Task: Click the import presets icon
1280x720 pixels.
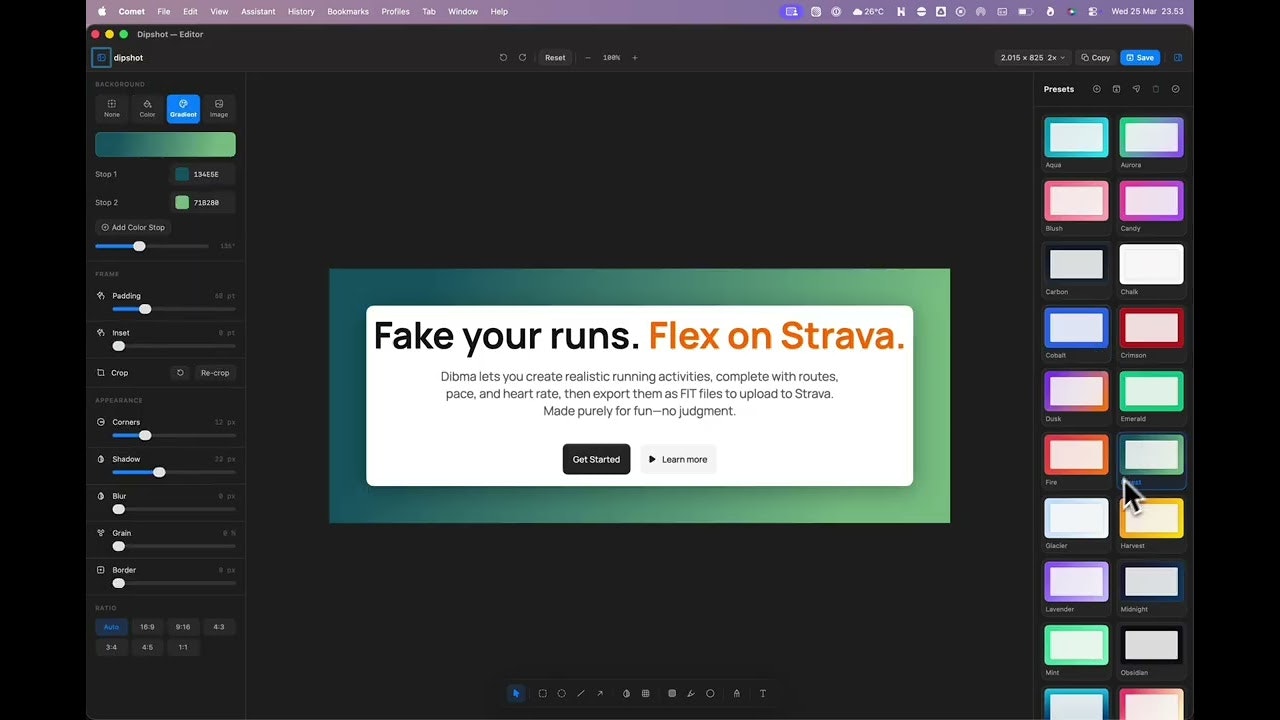Action: (x=1116, y=89)
